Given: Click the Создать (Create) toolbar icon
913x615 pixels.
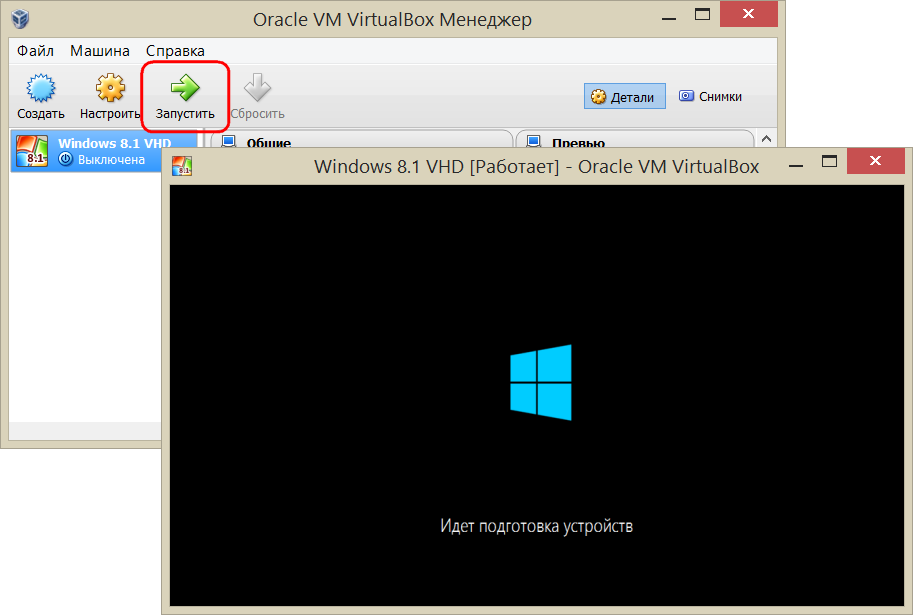Looking at the screenshot, I should [41, 89].
